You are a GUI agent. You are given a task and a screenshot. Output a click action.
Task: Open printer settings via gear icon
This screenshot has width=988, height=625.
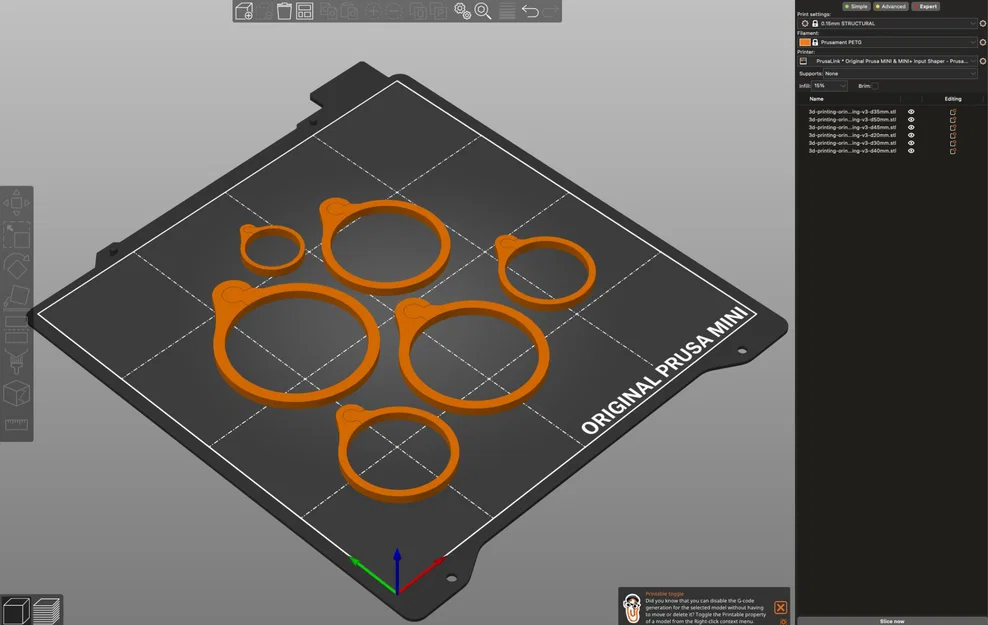(982, 61)
